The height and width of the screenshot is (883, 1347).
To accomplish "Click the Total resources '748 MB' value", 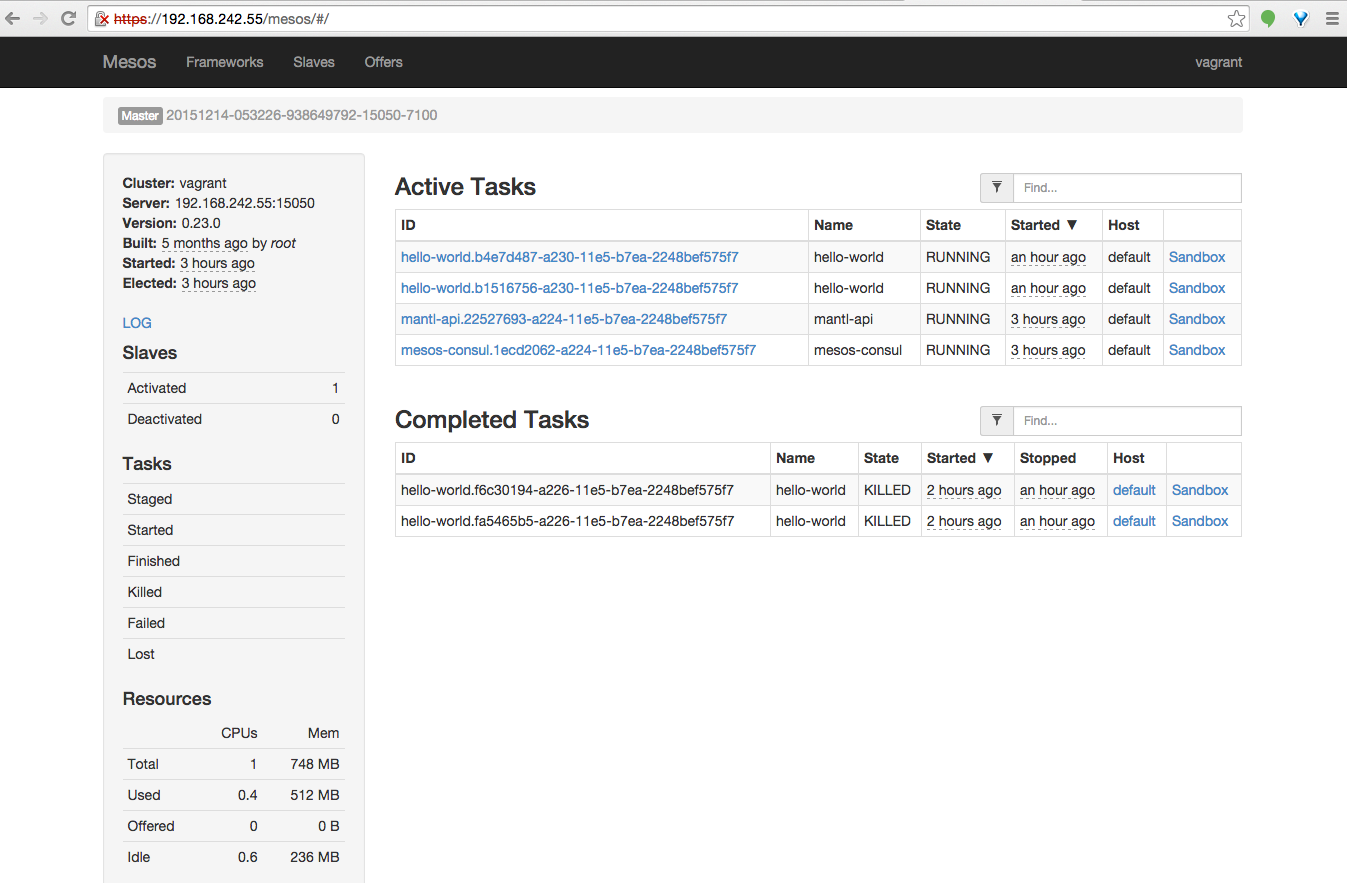I will [x=314, y=764].
